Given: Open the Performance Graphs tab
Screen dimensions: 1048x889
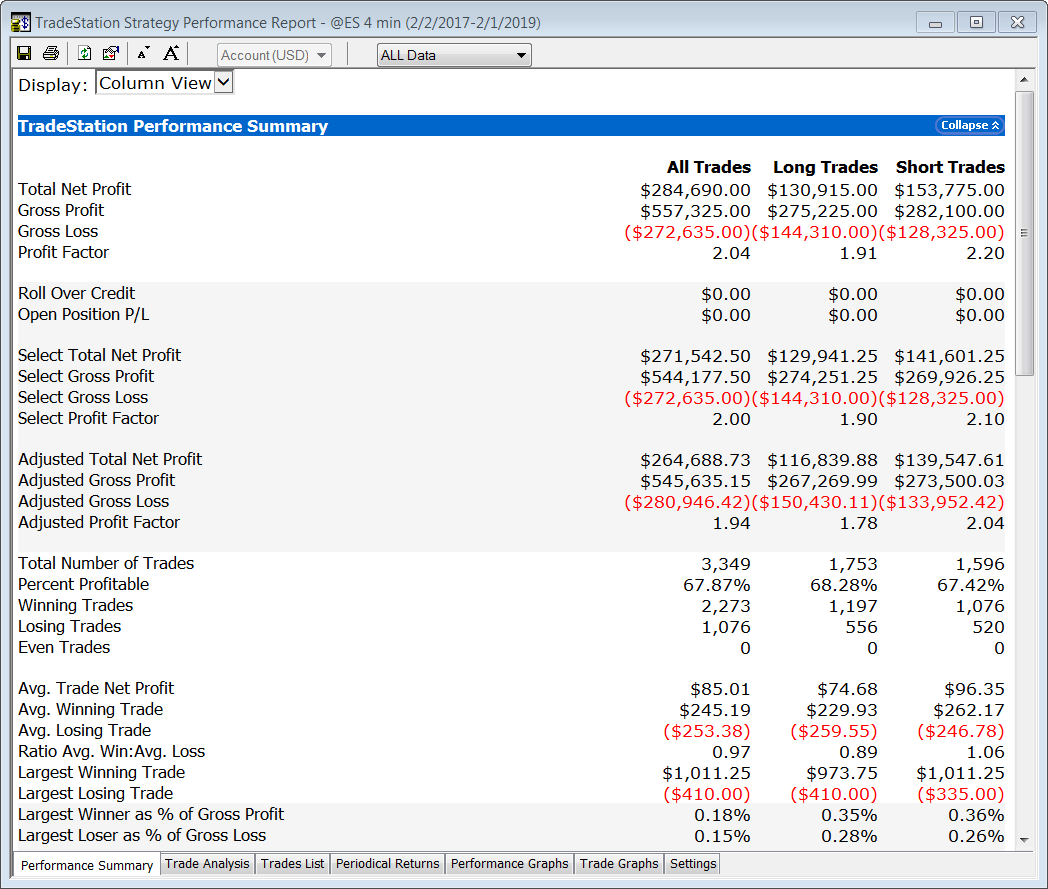Looking at the screenshot, I should pyautogui.click(x=509, y=864).
